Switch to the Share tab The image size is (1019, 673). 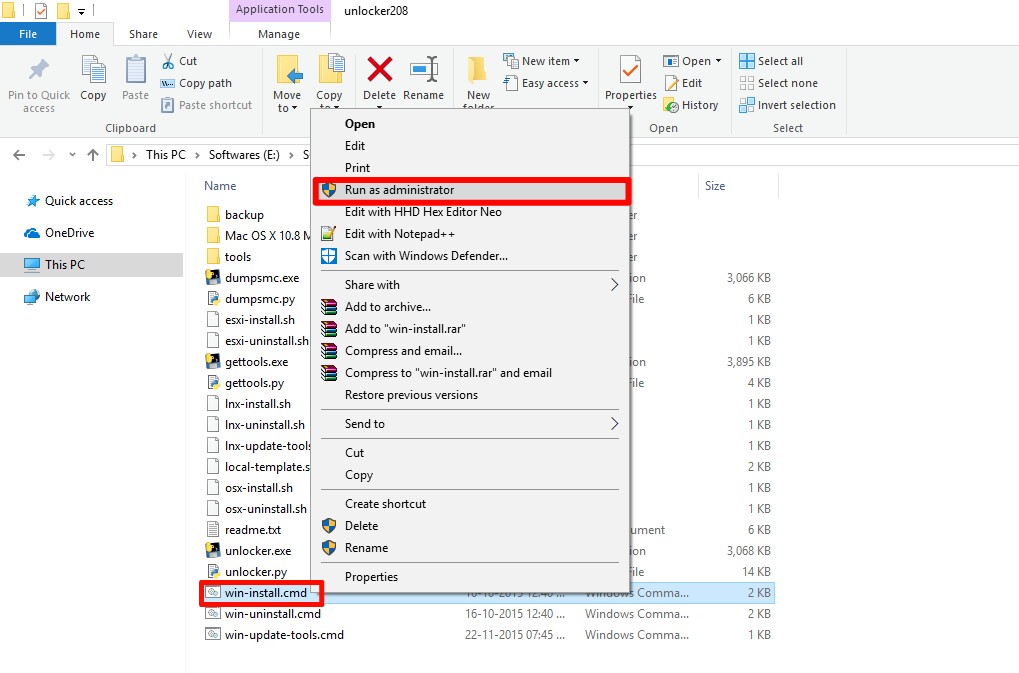[x=143, y=34]
